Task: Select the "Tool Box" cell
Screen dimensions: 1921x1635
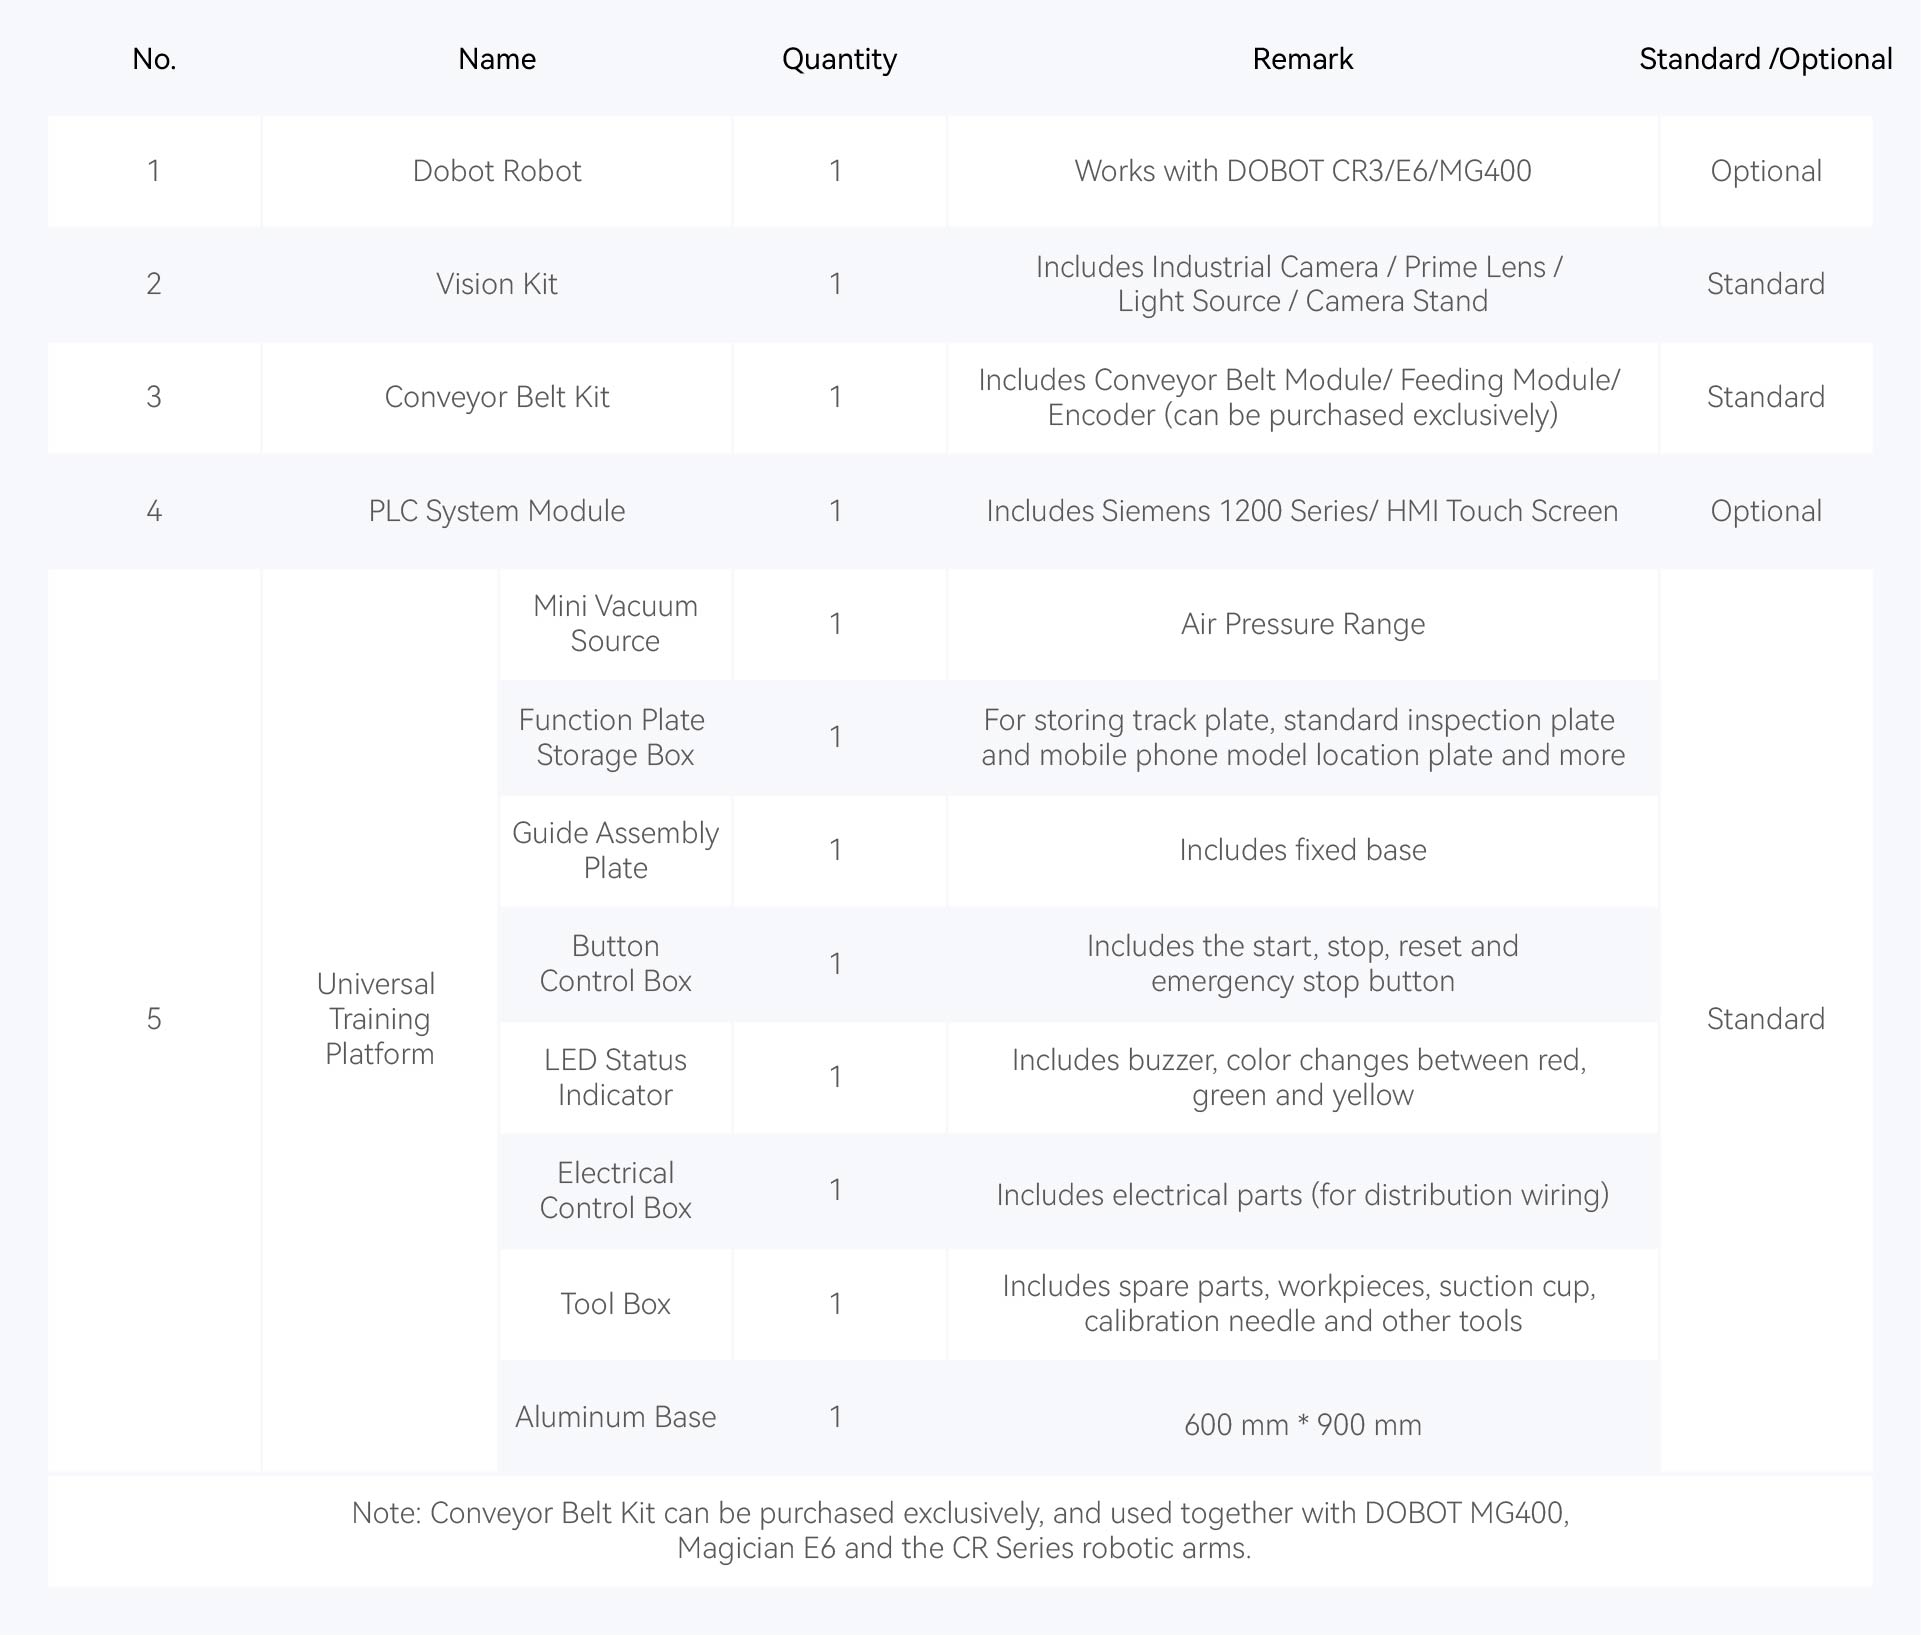Action: coord(615,1304)
